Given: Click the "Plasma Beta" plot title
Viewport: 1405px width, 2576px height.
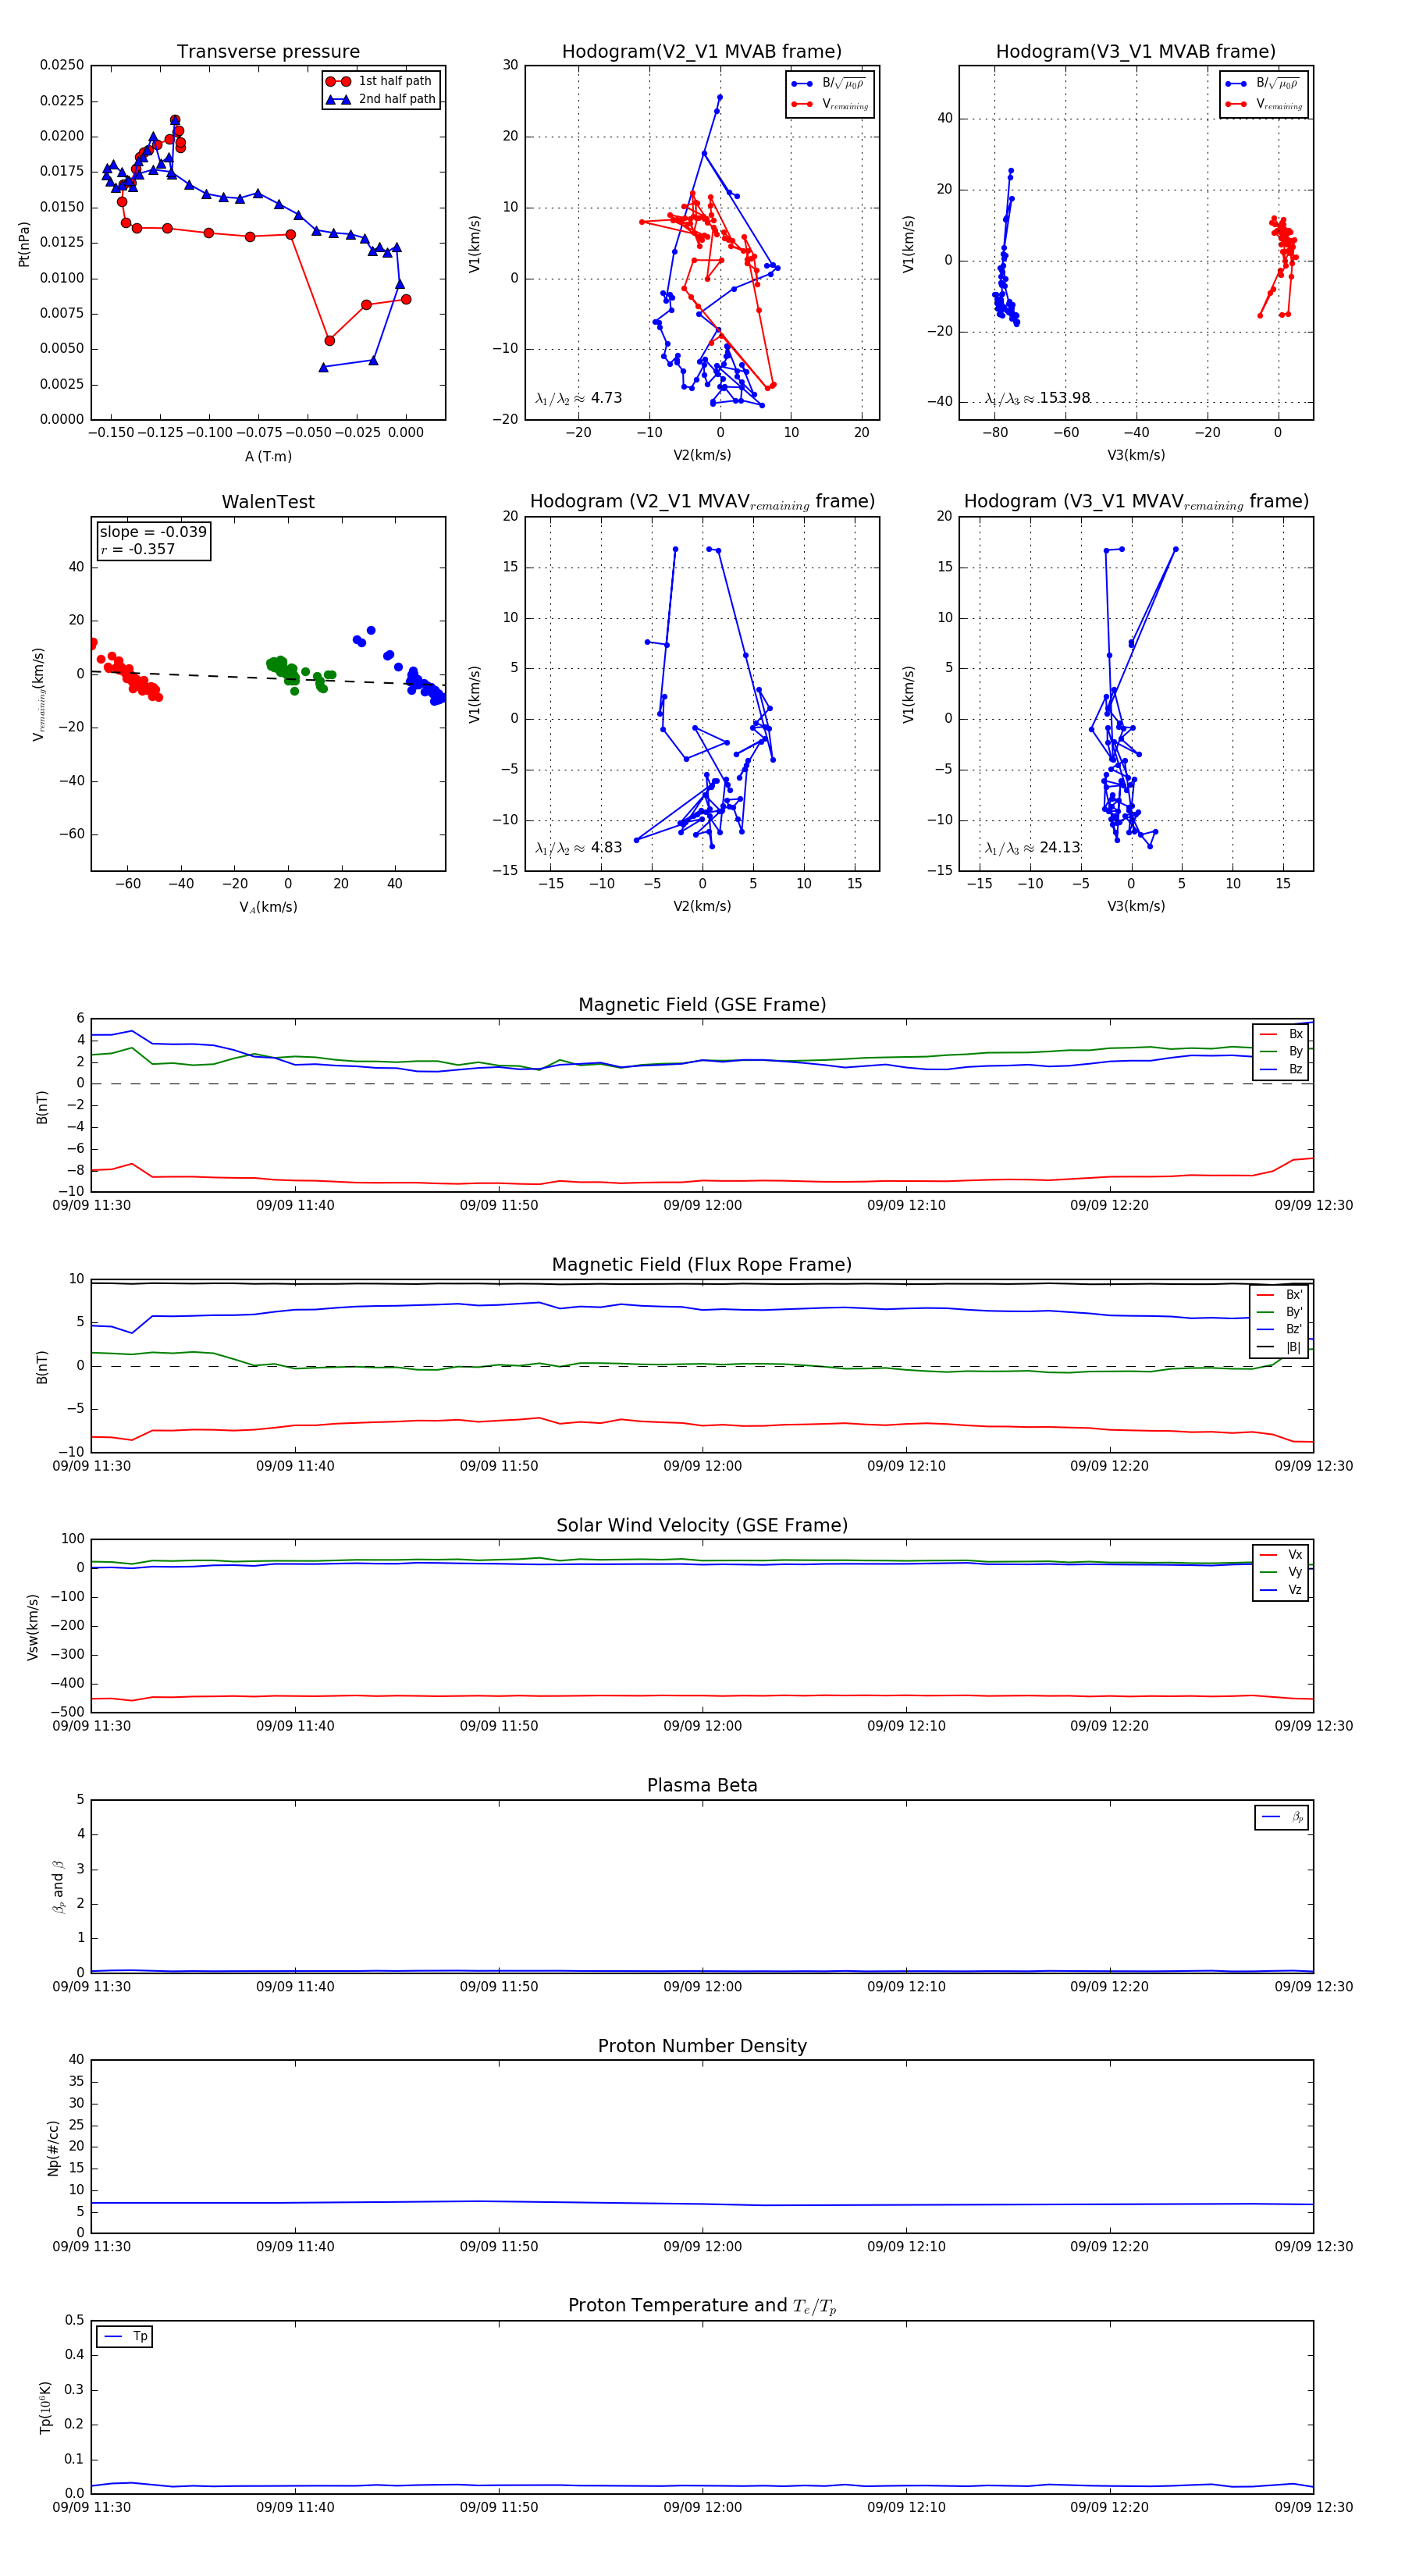Looking at the screenshot, I should click(702, 1786).
